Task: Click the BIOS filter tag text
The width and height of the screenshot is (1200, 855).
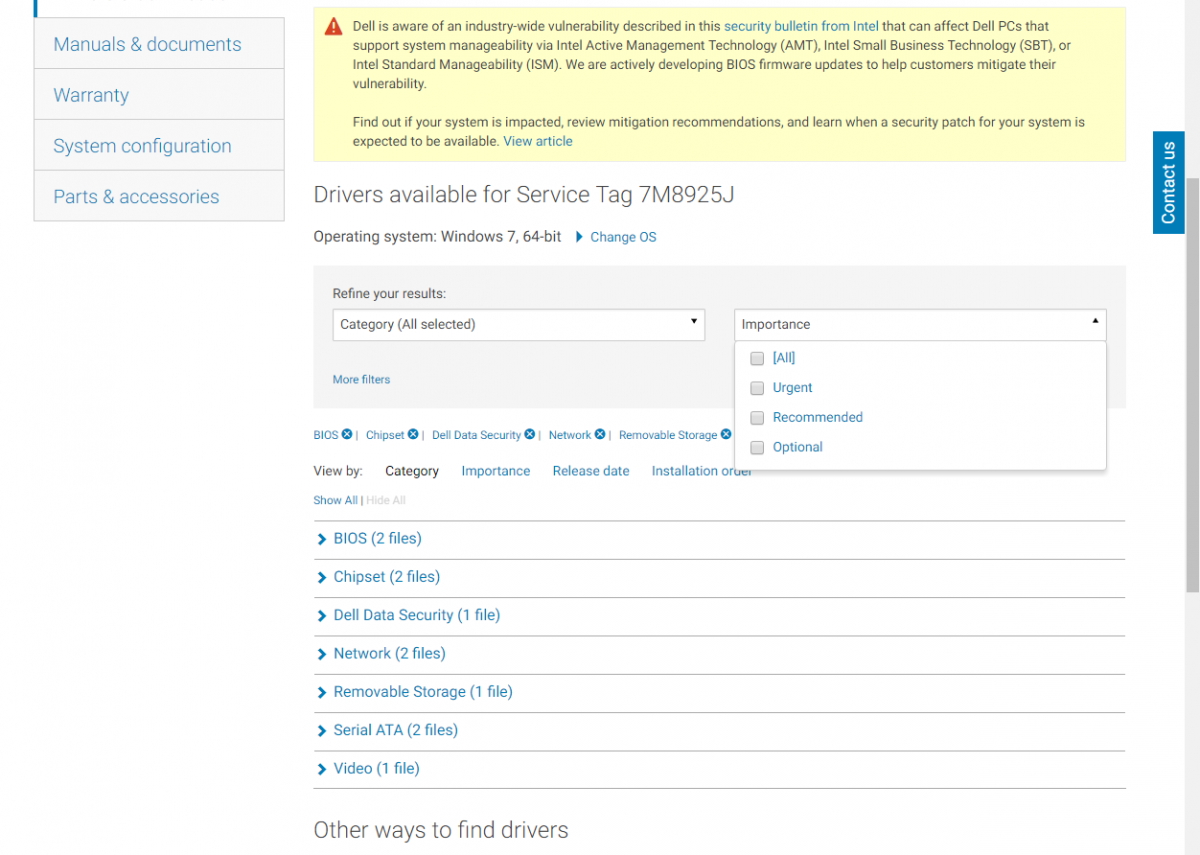Action: click(x=326, y=435)
